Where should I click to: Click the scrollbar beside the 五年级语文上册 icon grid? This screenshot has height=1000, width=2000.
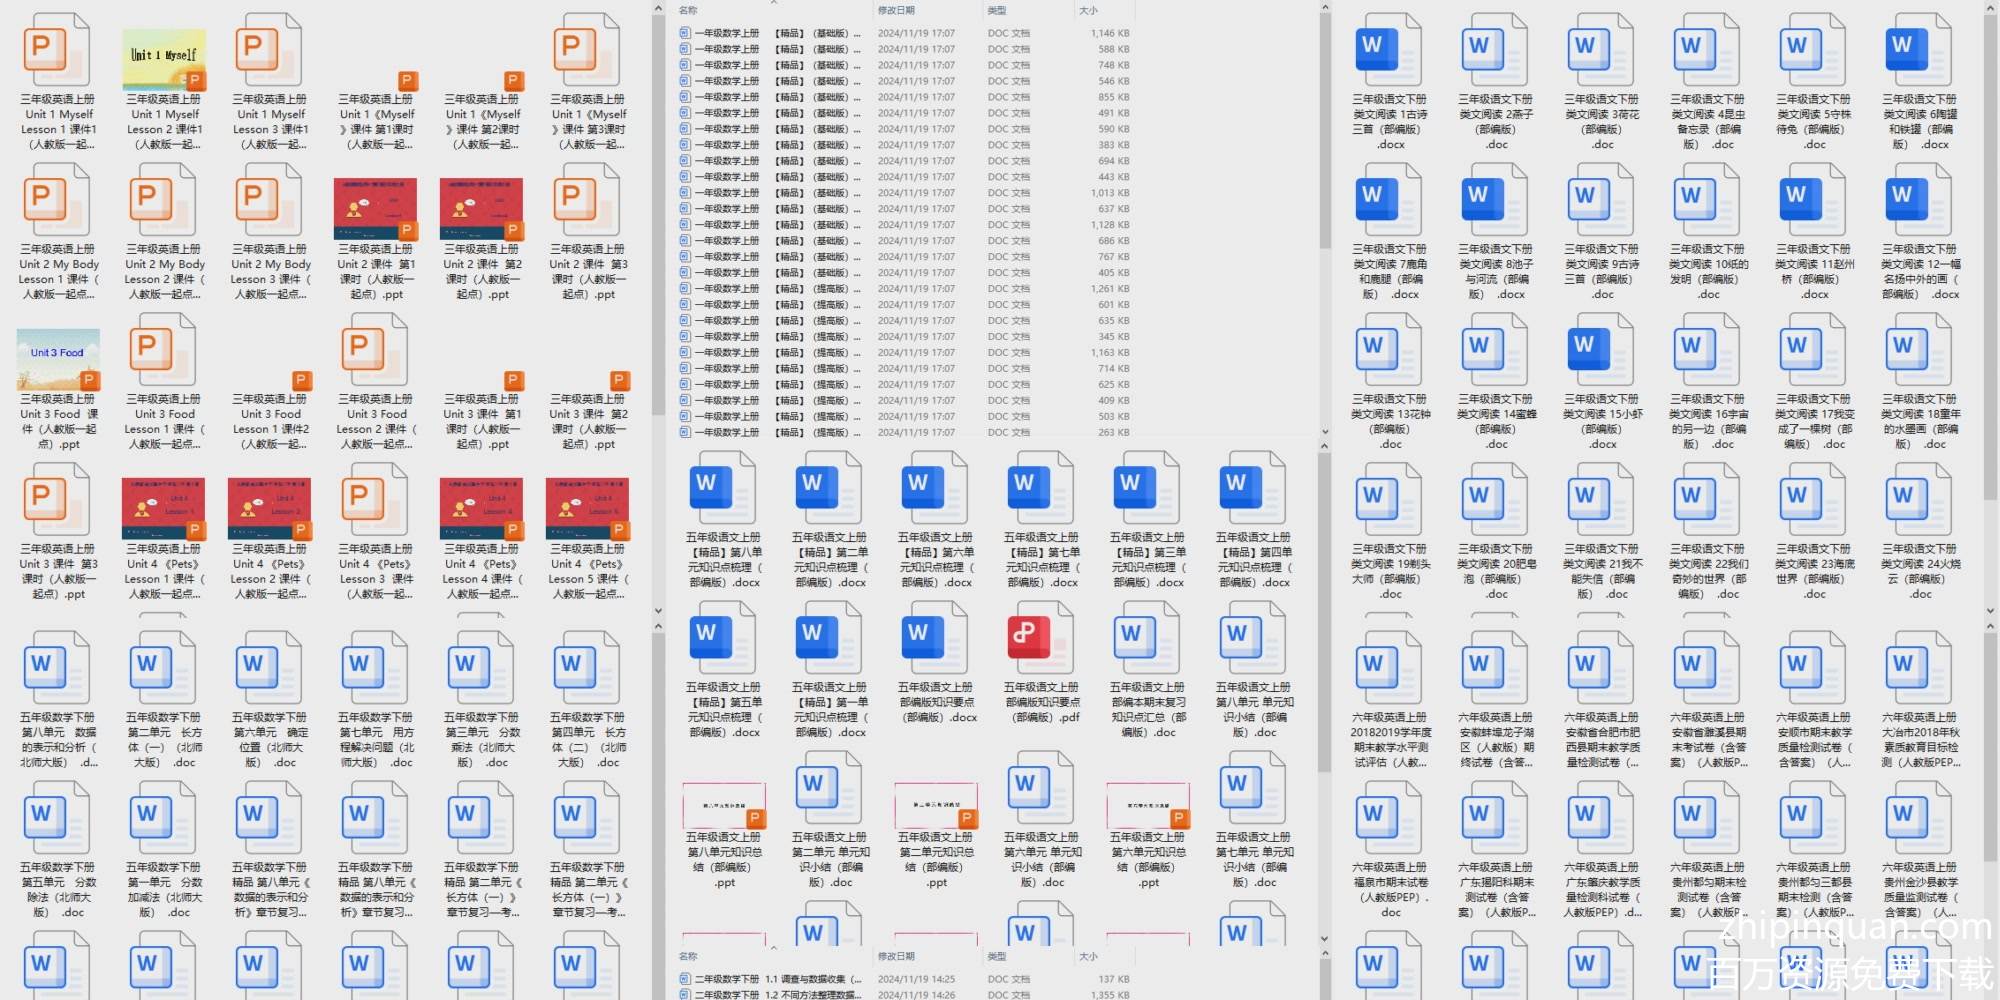(1324, 700)
